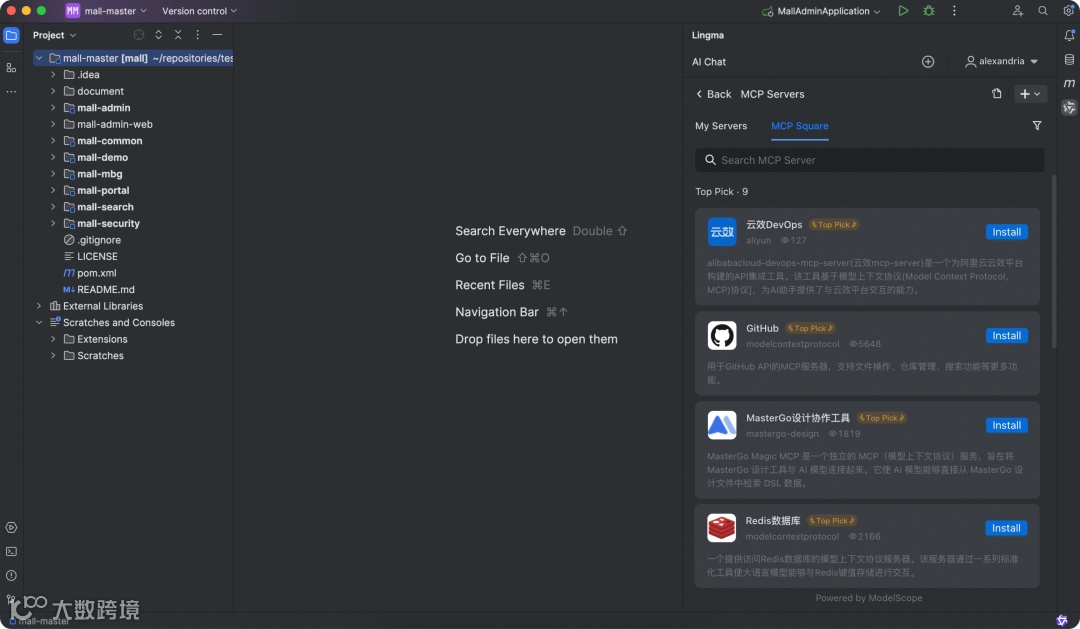The image size is (1080, 629).
Task: Select mall-common module row
Action: pyautogui.click(x=133, y=141)
